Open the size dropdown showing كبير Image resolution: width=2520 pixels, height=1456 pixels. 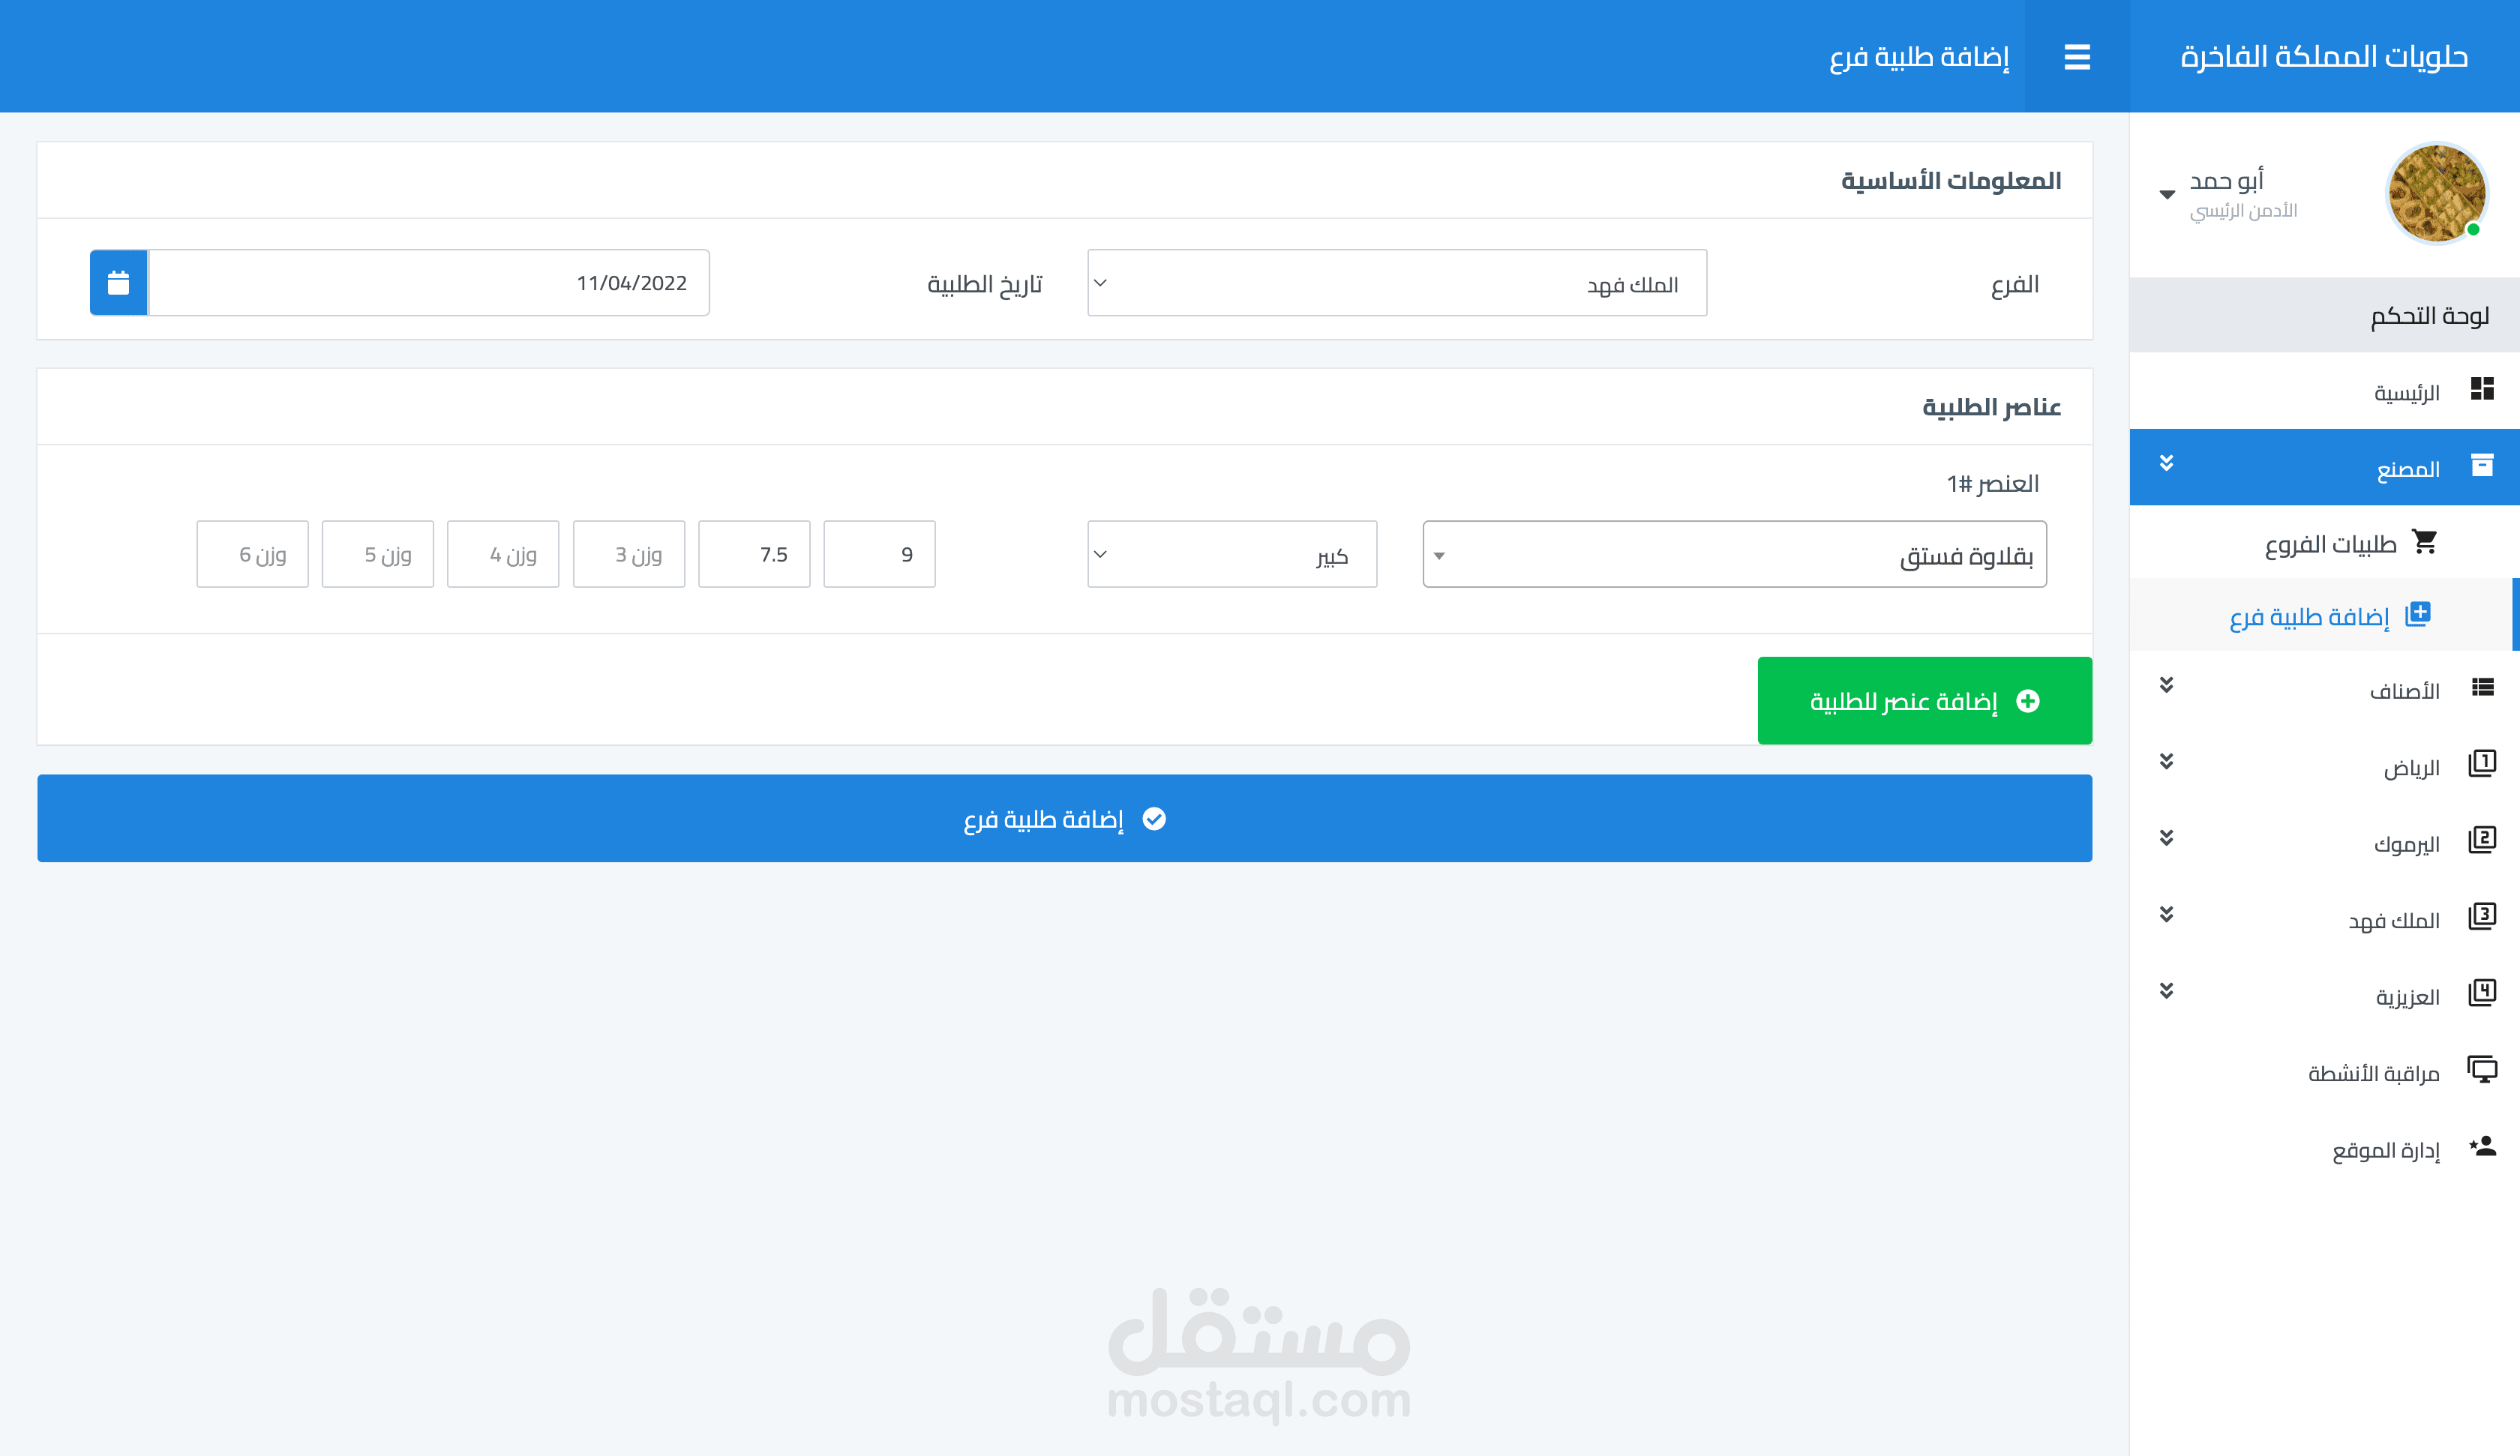(1231, 554)
